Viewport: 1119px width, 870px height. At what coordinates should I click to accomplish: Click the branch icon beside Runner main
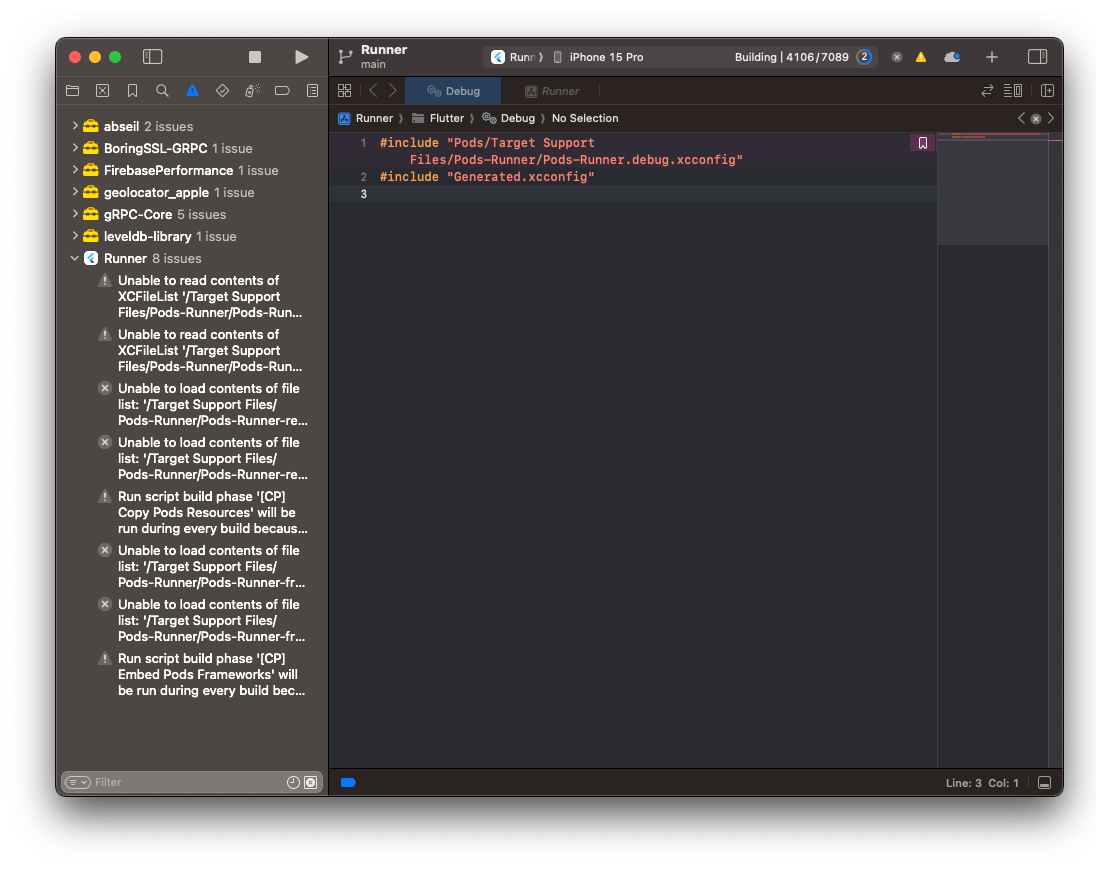click(345, 57)
